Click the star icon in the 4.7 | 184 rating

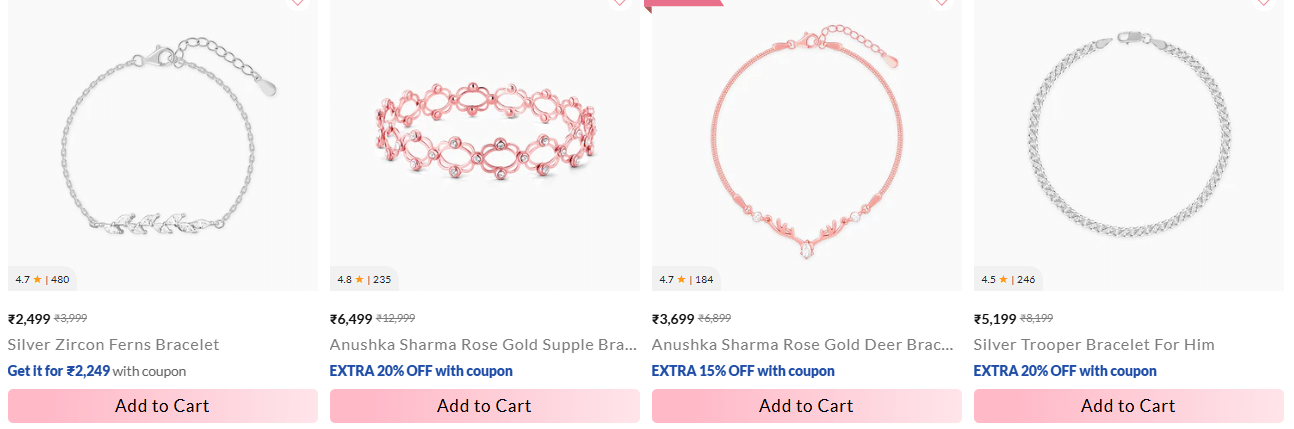(x=681, y=280)
